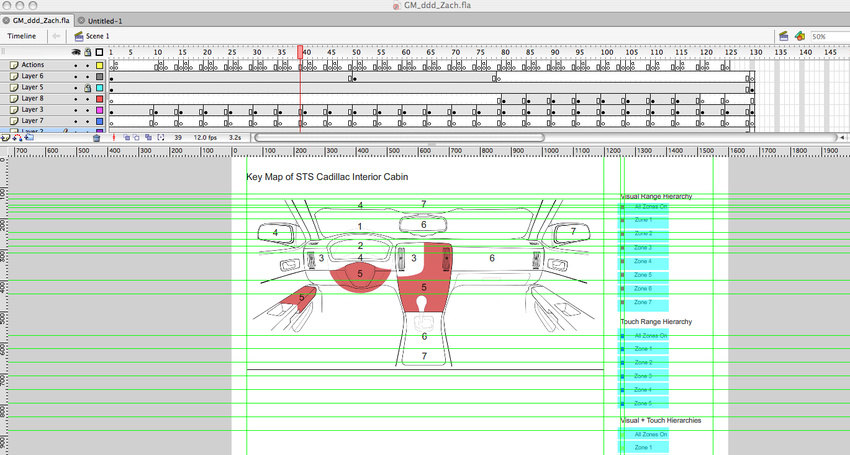850x455 pixels.
Task: Enable Onion Skin button
Action: click(126, 138)
